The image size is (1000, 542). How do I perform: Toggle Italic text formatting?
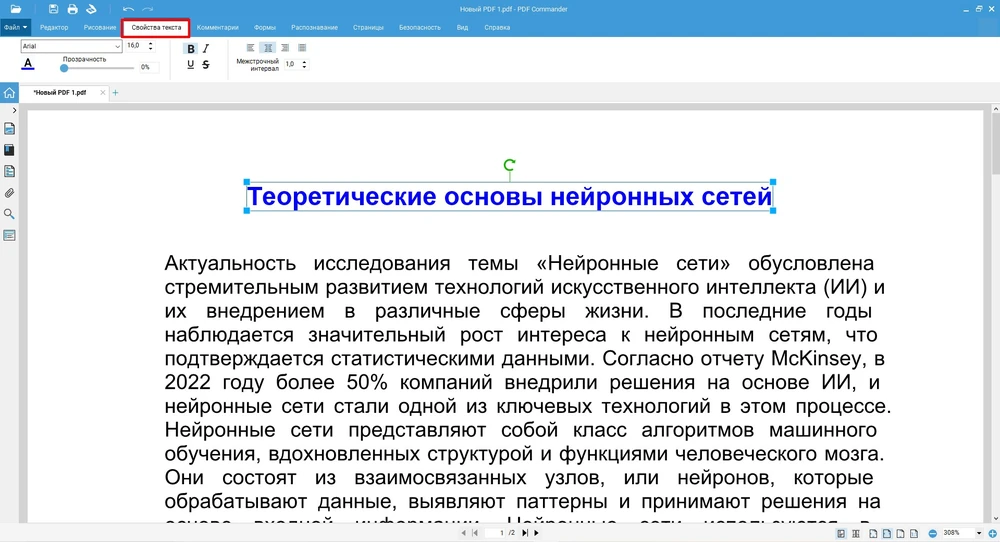click(206, 48)
